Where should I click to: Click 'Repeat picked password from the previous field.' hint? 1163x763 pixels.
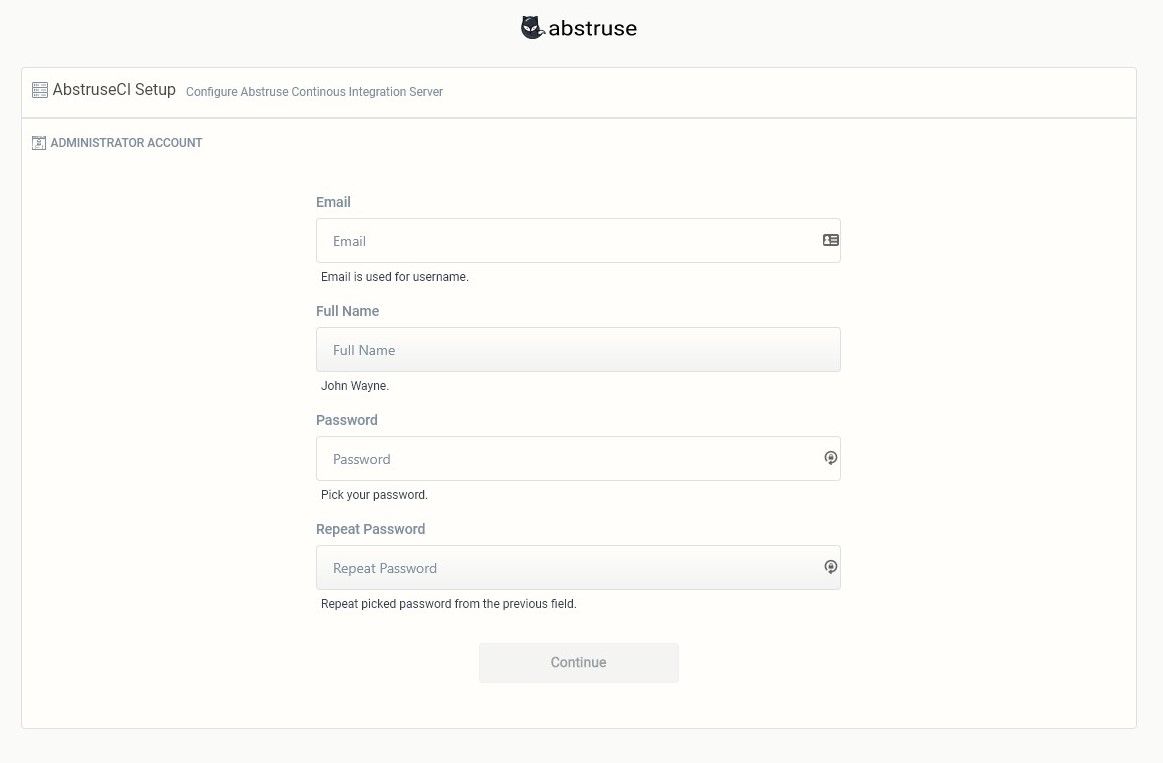[449, 604]
